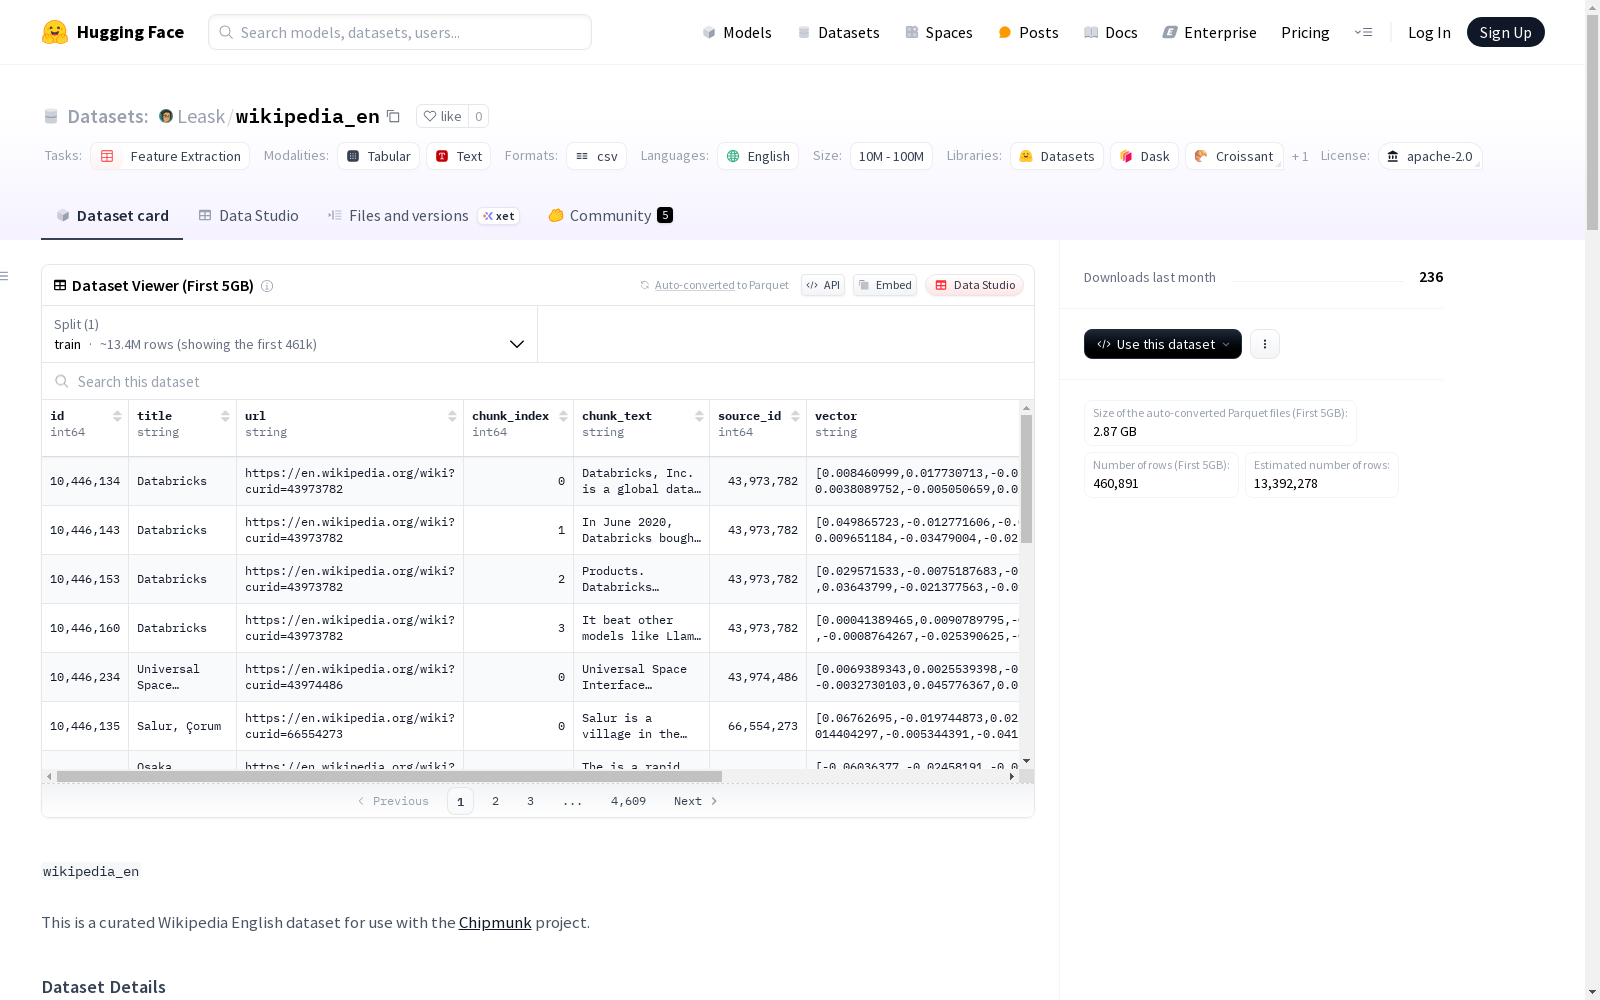Switch to the Data Studio tab

249,216
